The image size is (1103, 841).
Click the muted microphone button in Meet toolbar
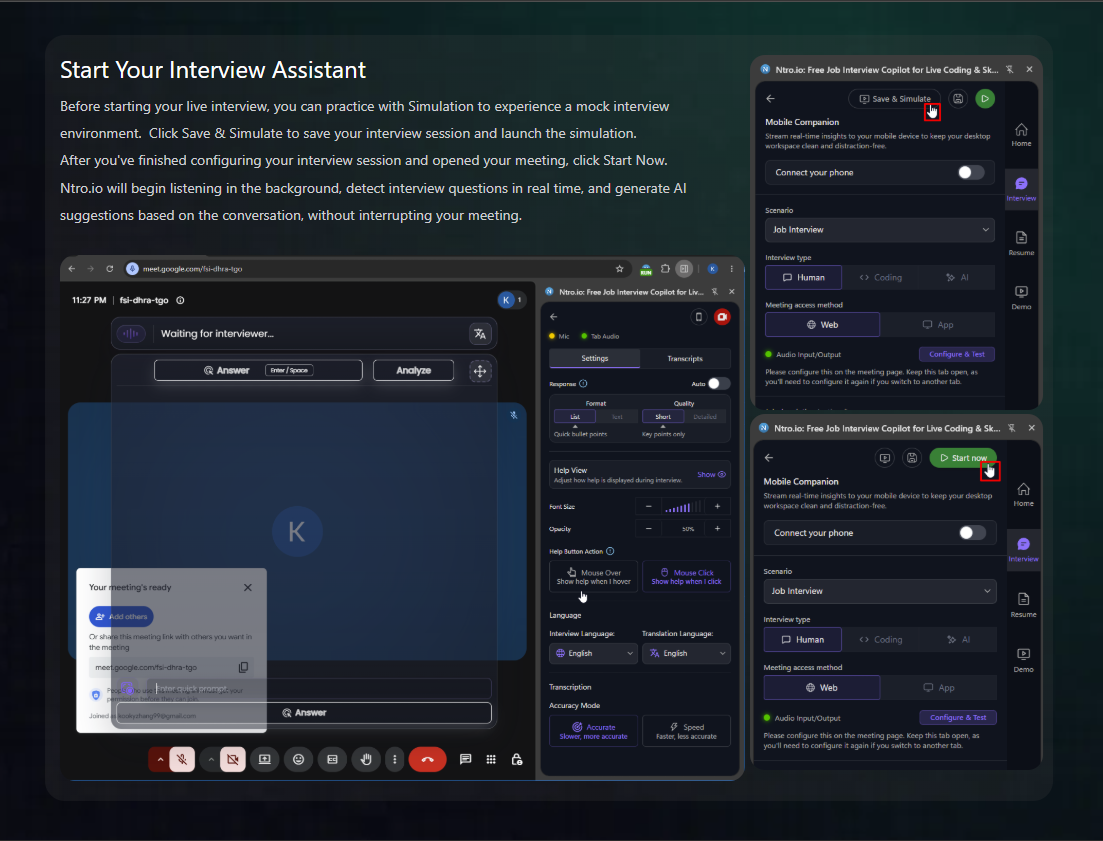tap(182, 759)
